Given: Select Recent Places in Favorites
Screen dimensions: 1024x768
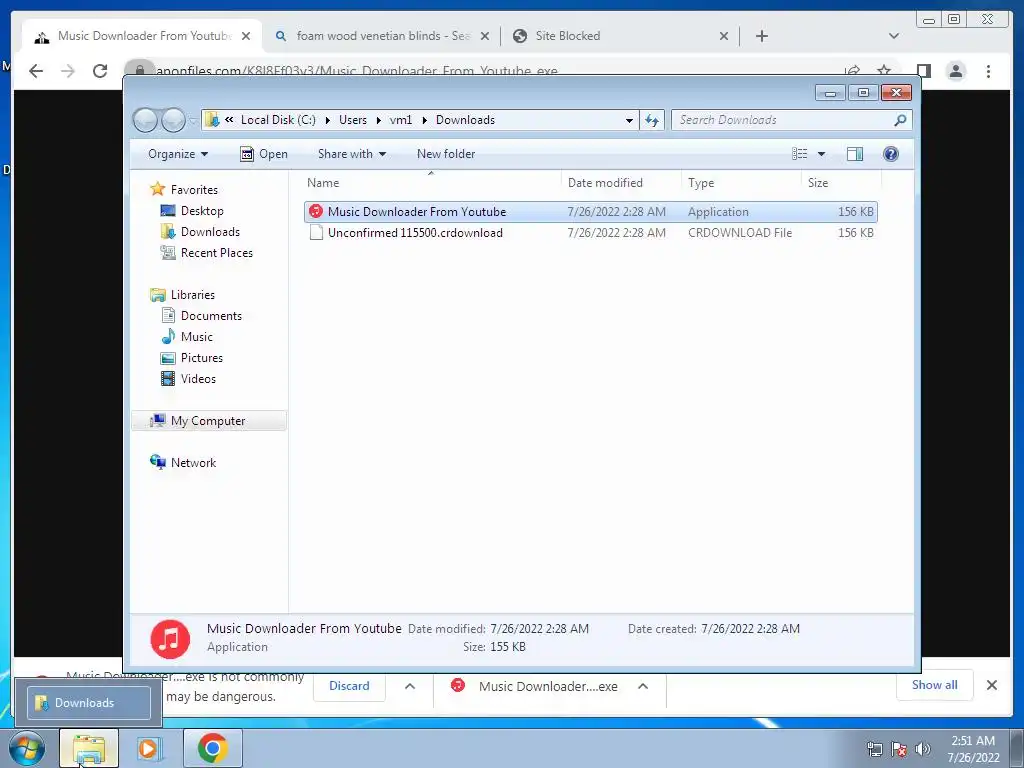Looking at the screenshot, I should coord(216,253).
